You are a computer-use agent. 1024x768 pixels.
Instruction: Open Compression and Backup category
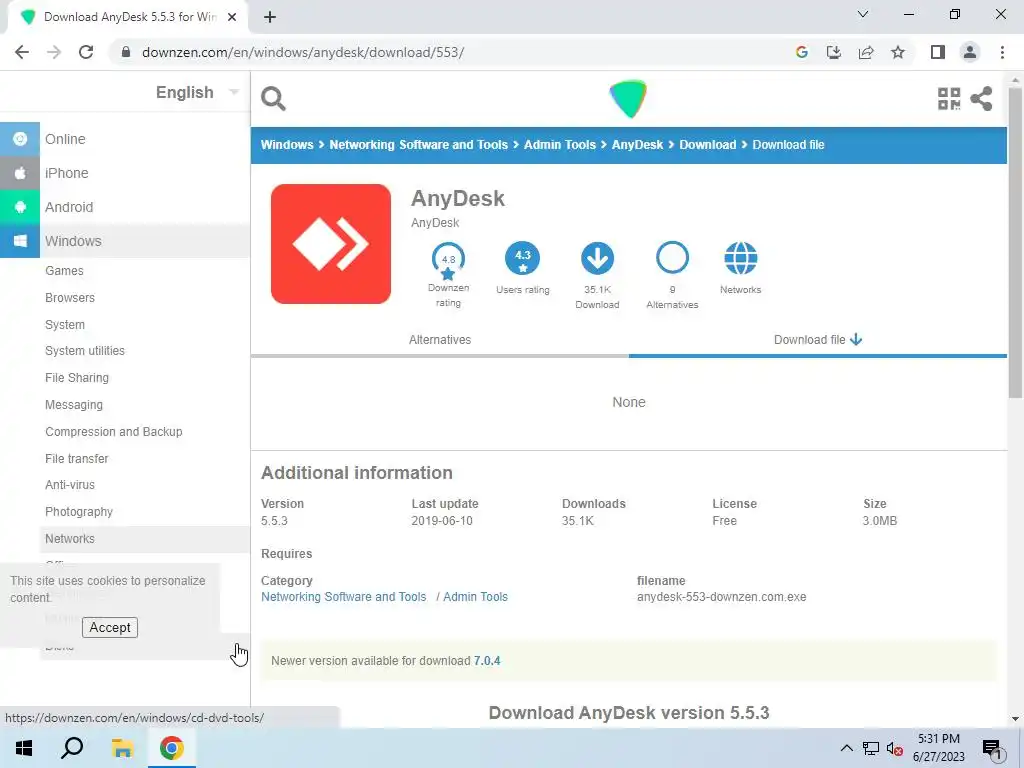pos(114,432)
